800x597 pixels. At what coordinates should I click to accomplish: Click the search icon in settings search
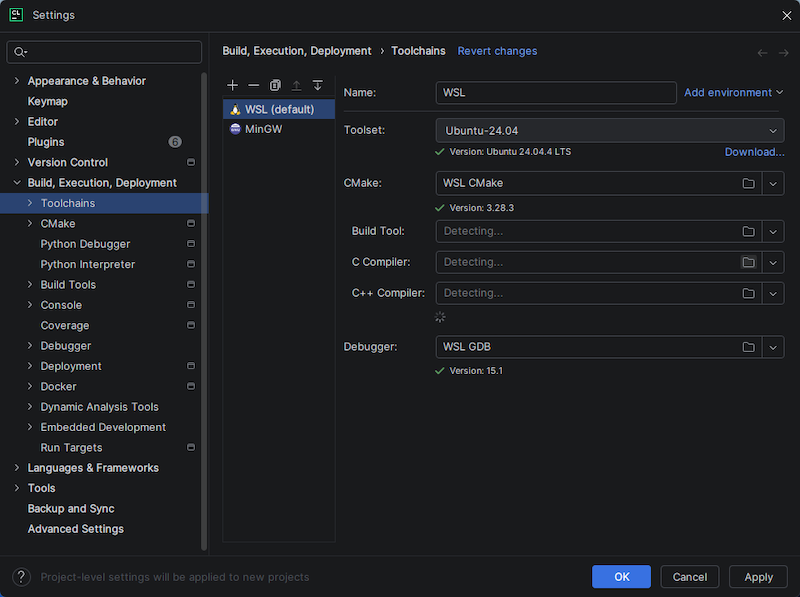tap(20, 52)
